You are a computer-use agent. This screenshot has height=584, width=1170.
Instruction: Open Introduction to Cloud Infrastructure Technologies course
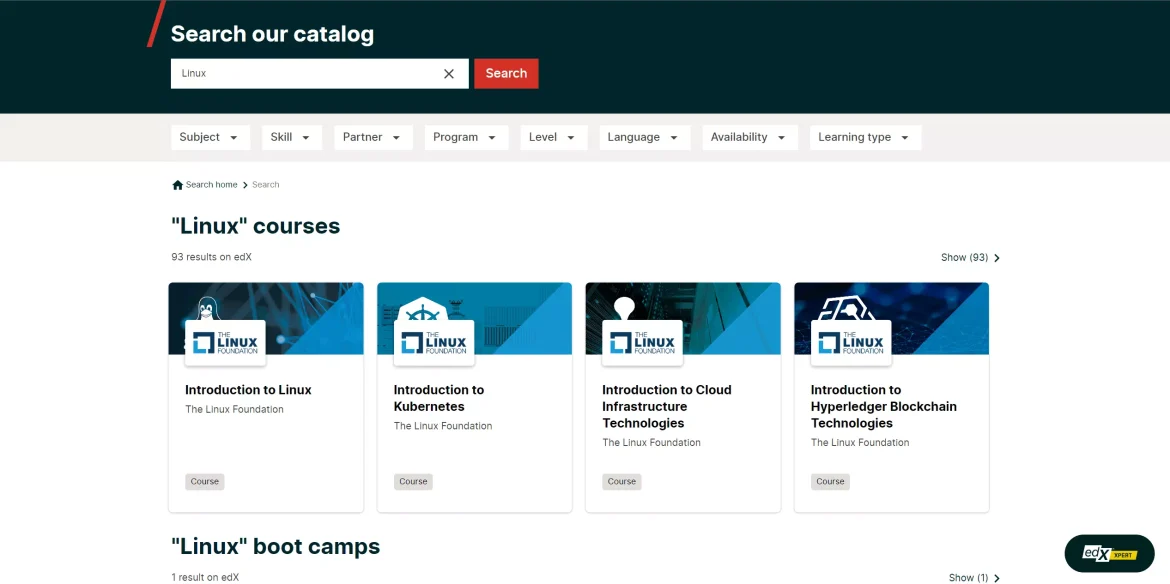[x=683, y=397]
